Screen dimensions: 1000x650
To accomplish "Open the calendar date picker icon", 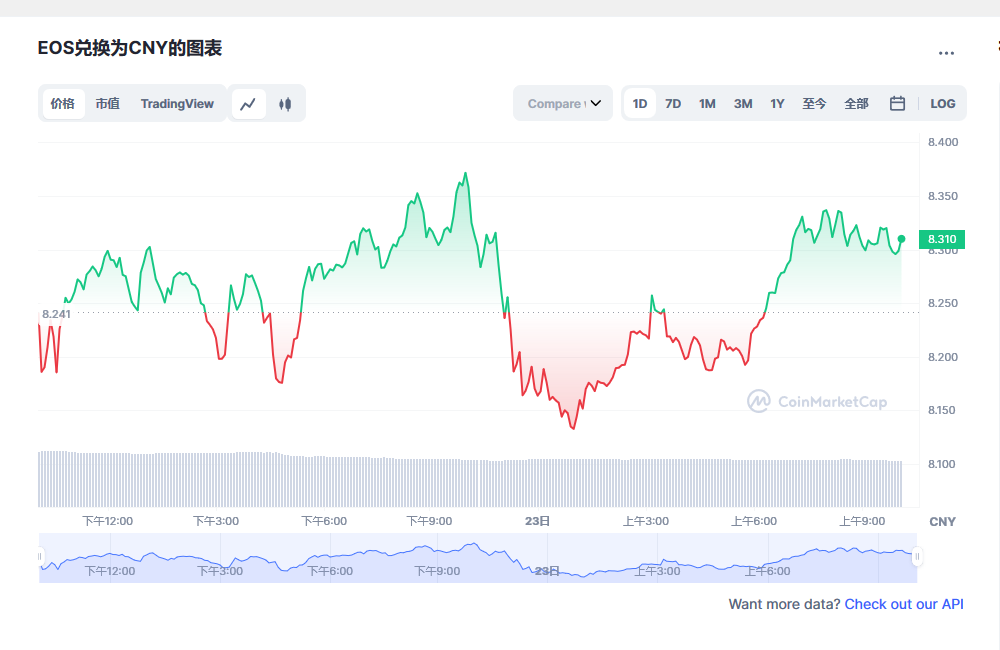I will click(897, 103).
